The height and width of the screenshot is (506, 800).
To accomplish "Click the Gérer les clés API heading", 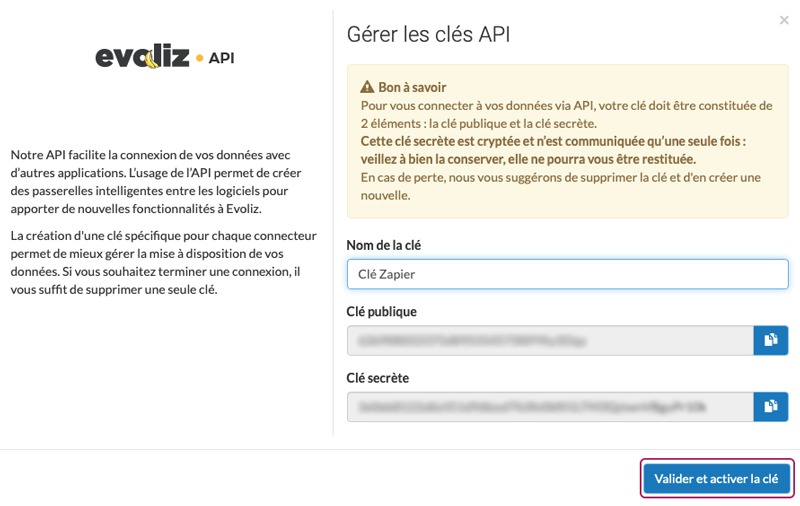I will 428,35.
